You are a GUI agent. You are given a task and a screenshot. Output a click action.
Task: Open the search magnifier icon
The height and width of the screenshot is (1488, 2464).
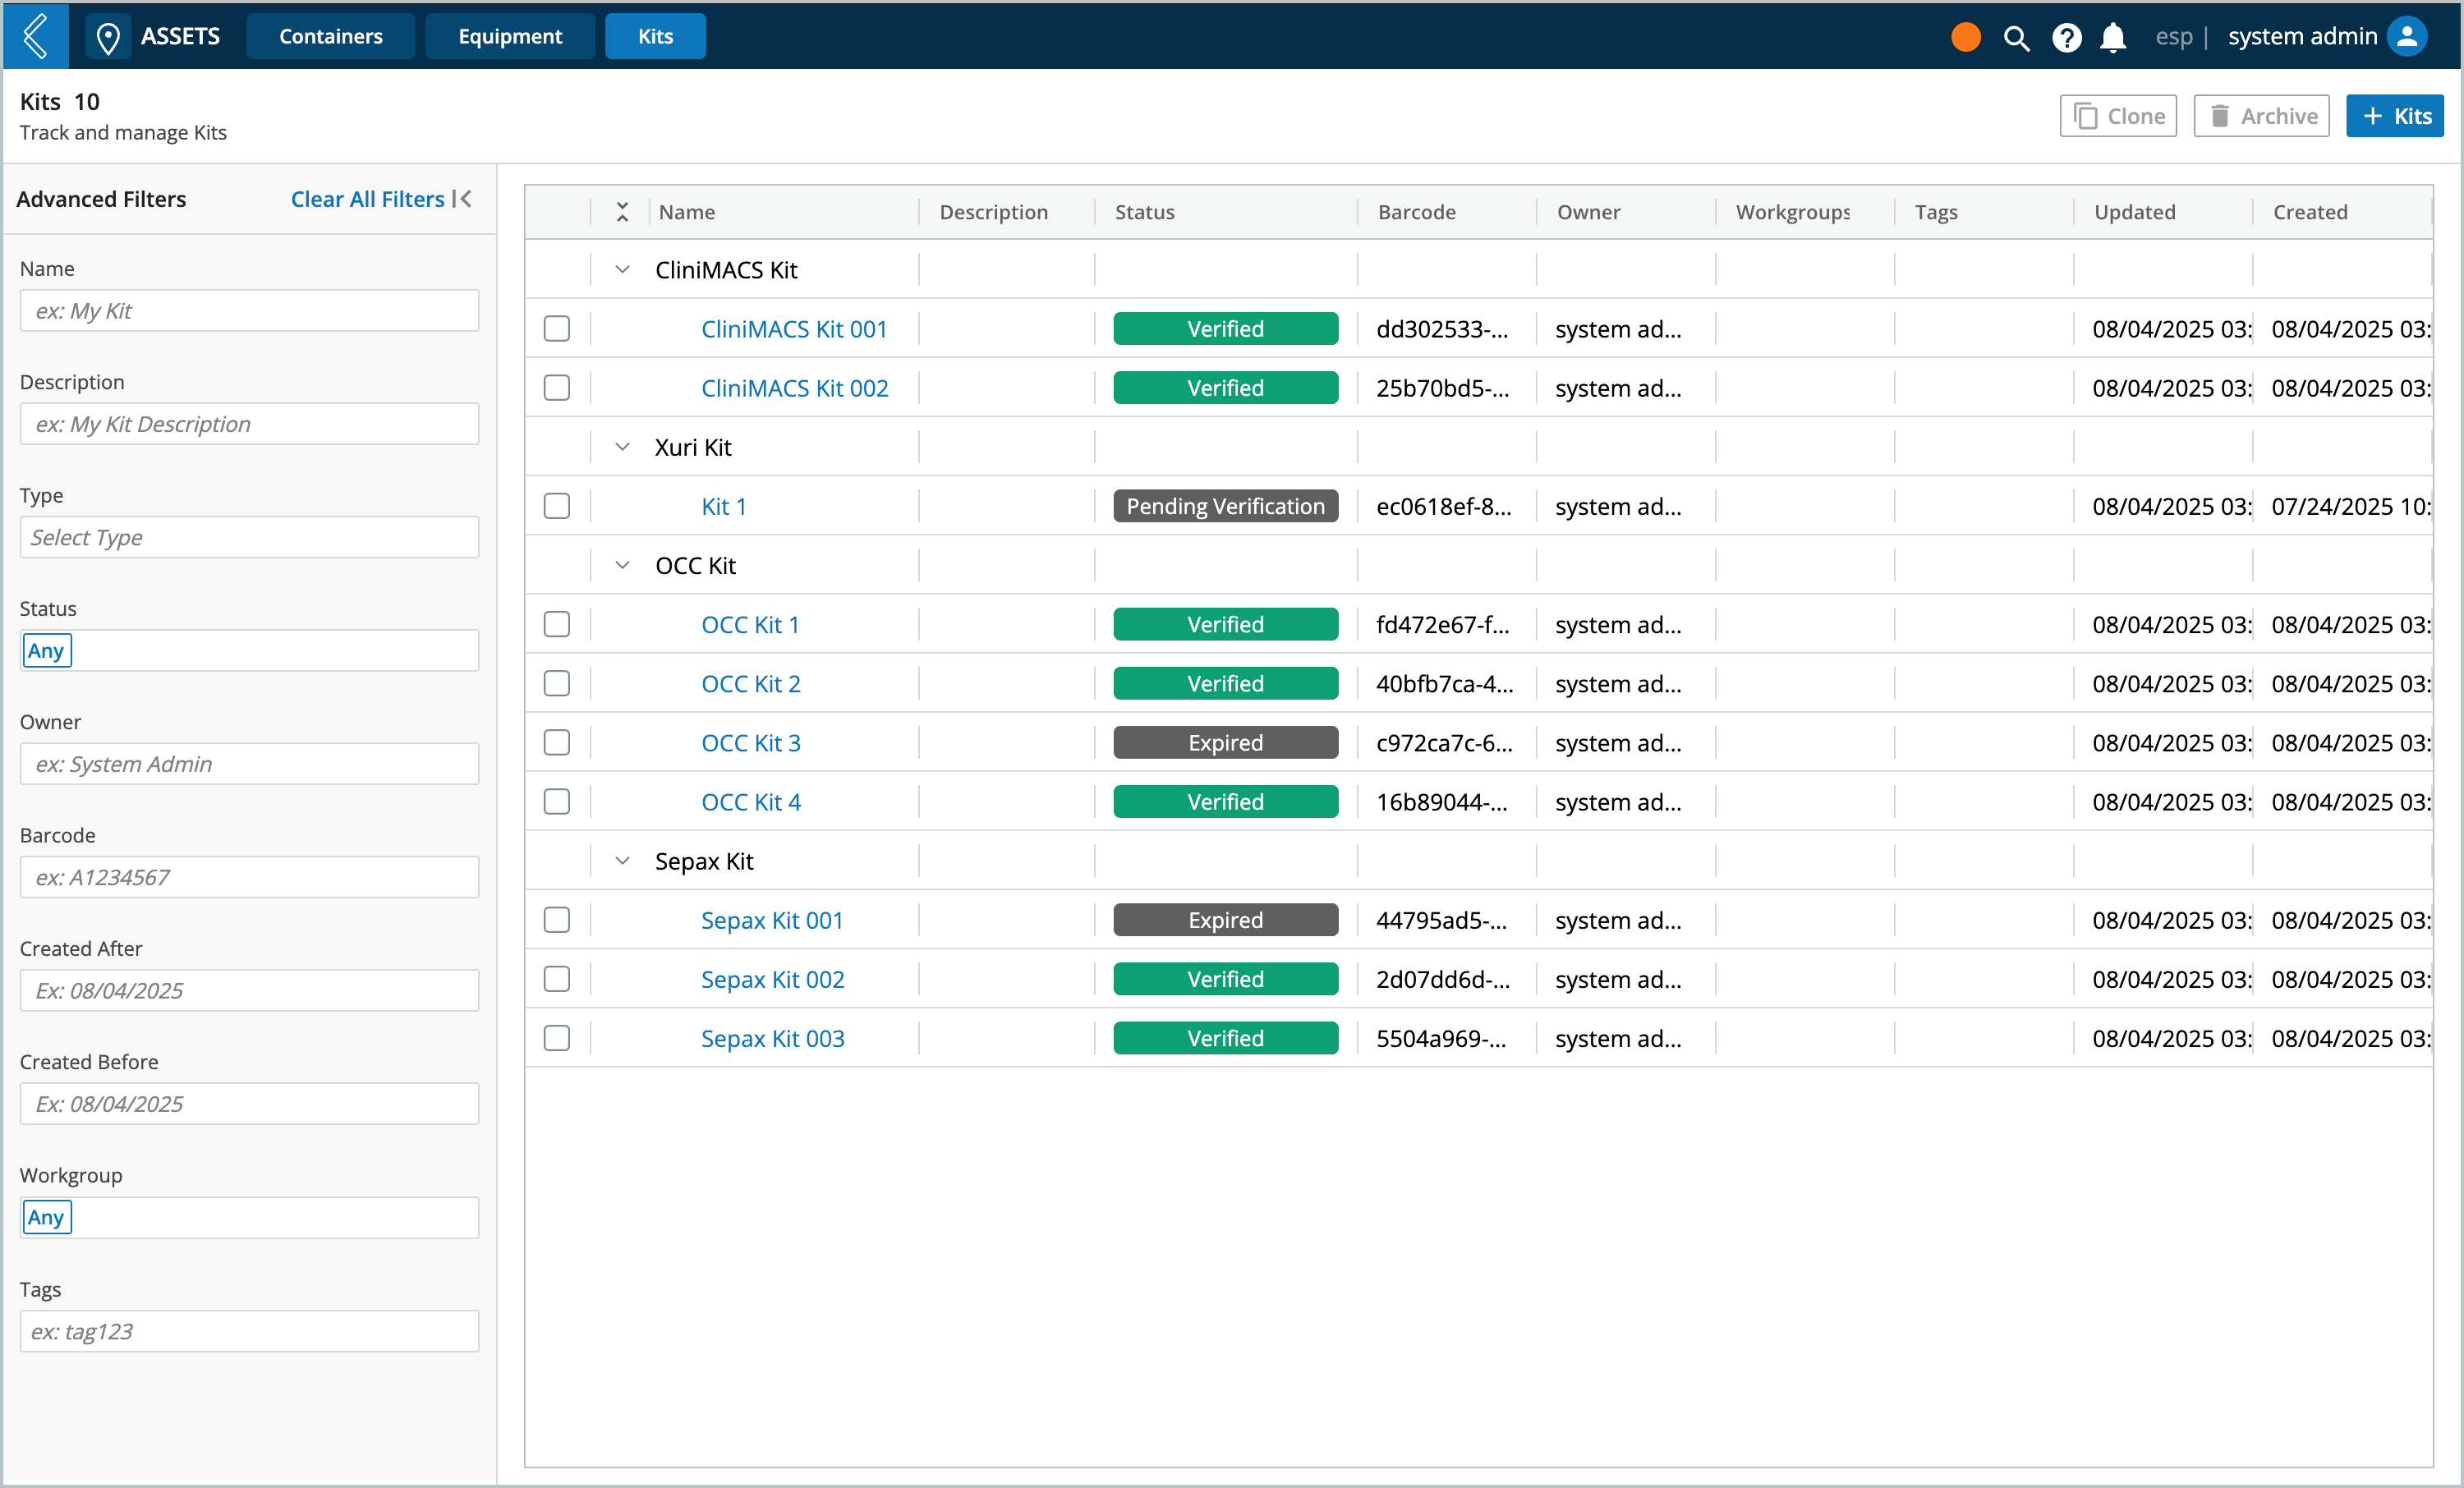point(2016,38)
